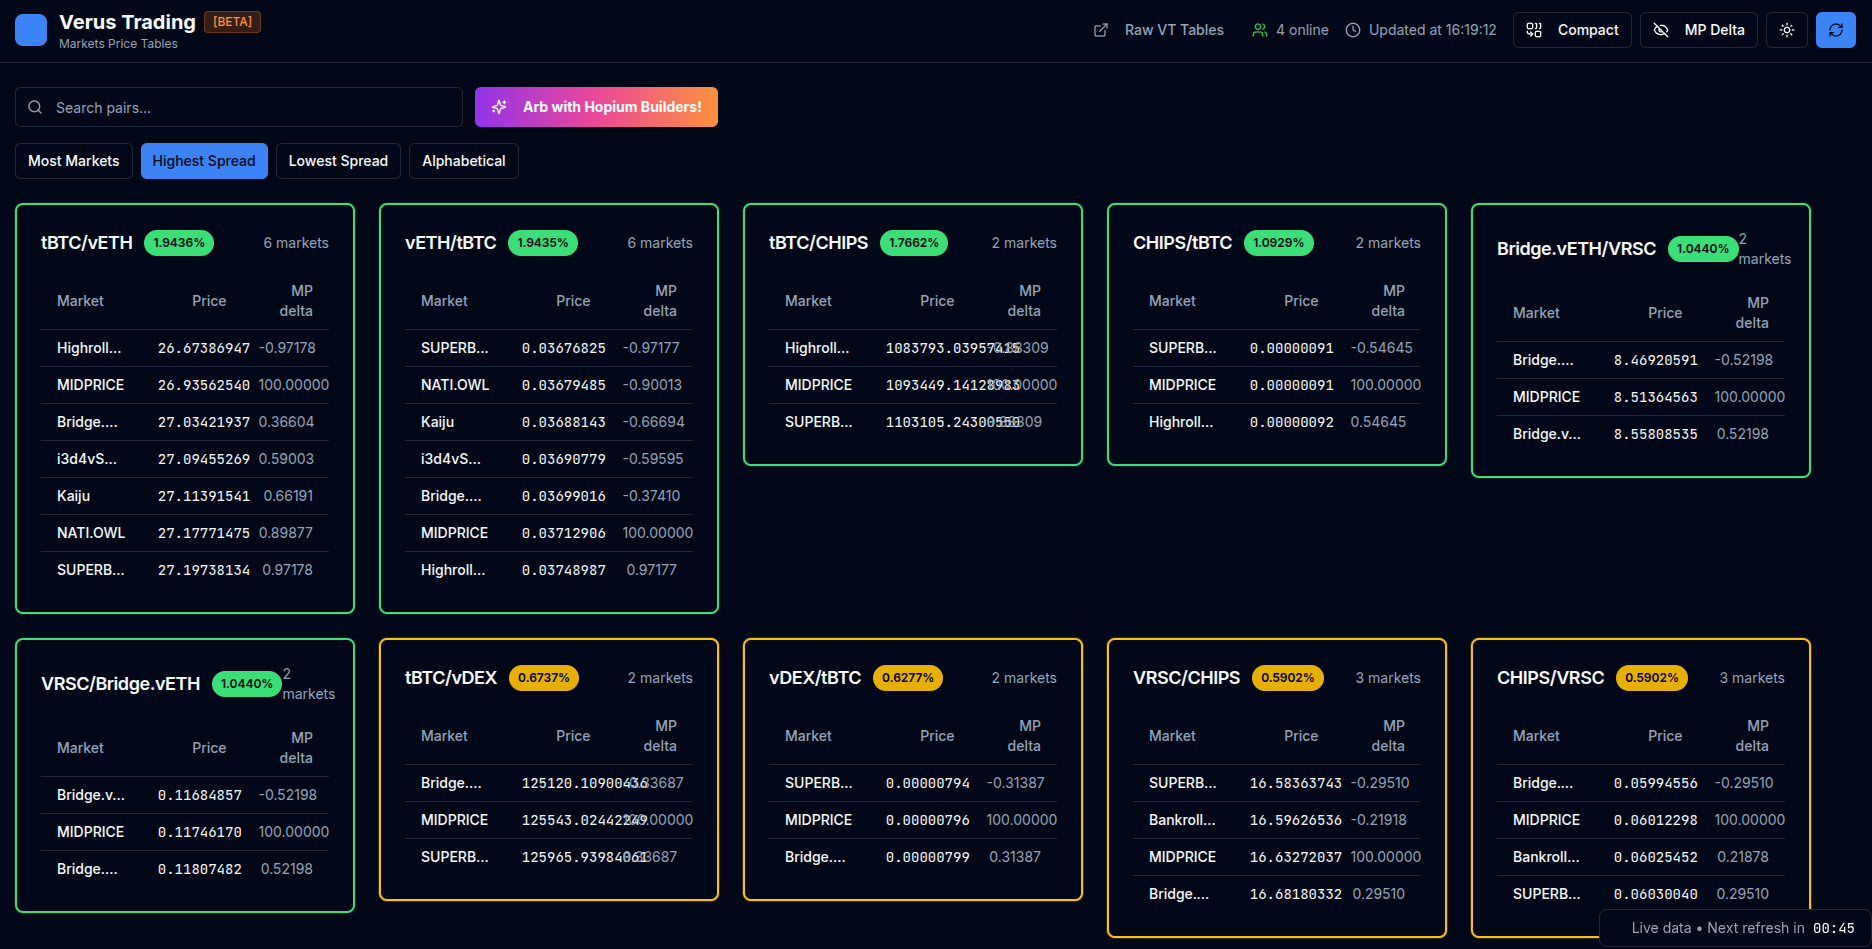Click the 1.9436% spread badge on tBTC/vETH
The width and height of the screenshot is (1872, 949).
click(179, 243)
